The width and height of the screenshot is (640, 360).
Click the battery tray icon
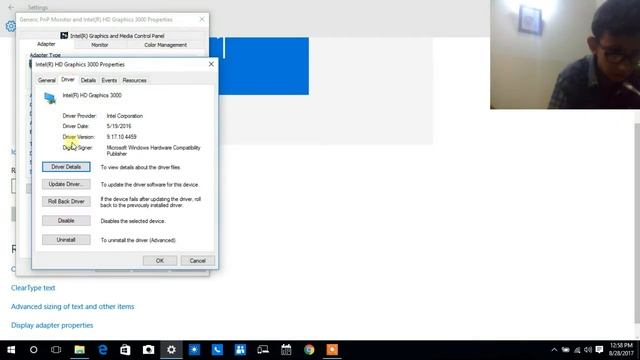coord(565,350)
